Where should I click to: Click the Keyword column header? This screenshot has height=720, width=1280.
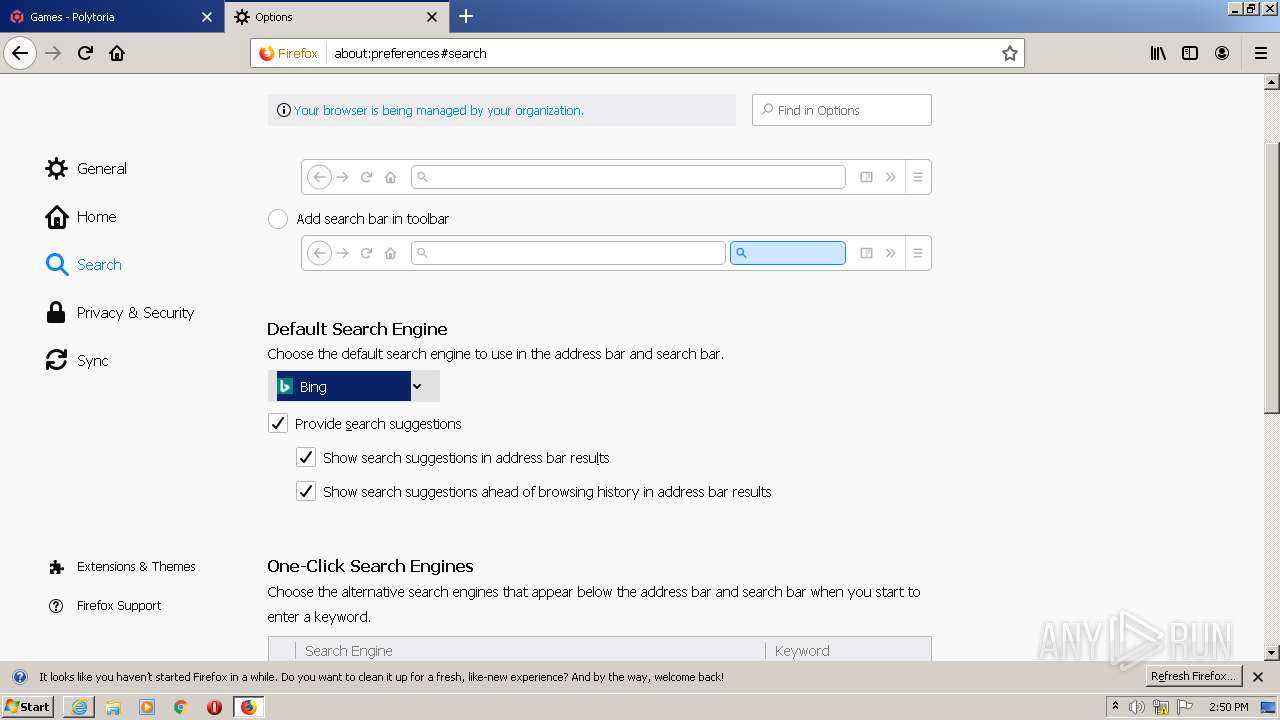tap(848, 650)
